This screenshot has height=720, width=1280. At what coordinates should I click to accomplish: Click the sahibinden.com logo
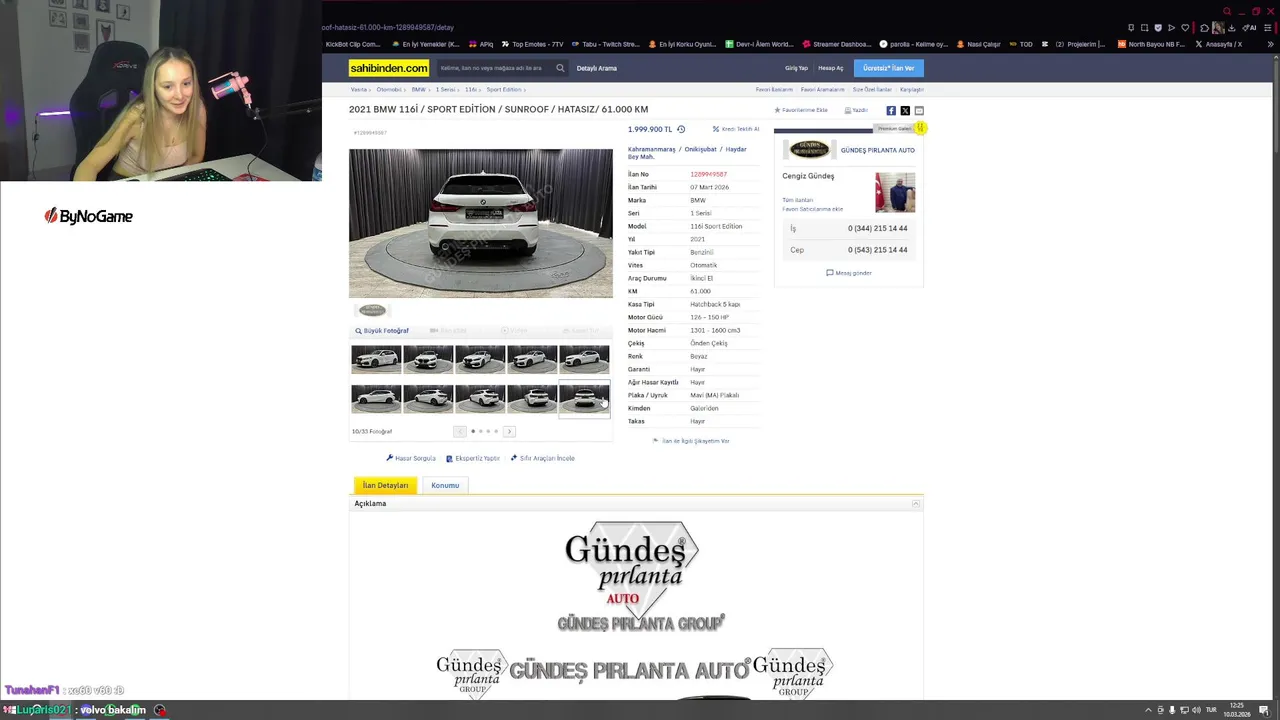point(389,68)
